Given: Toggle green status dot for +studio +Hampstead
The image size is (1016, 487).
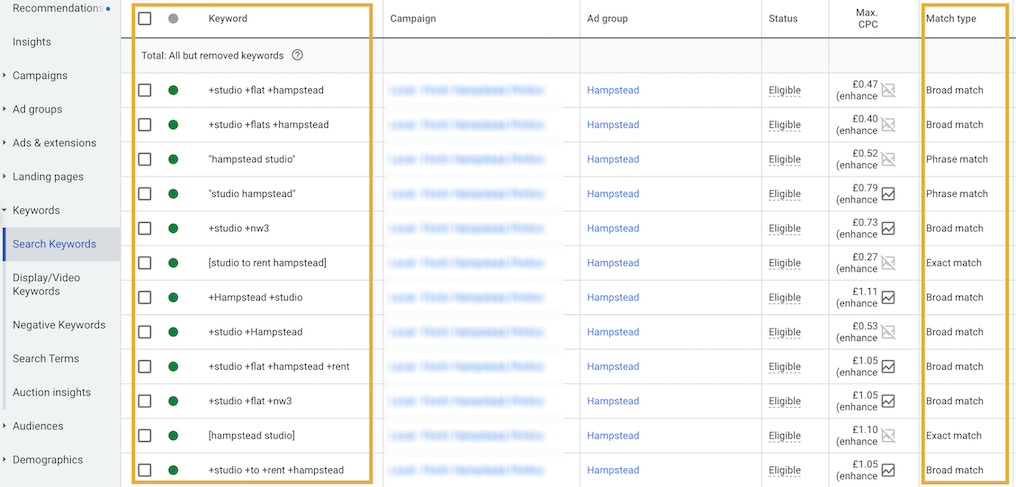Looking at the screenshot, I should 173,332.
